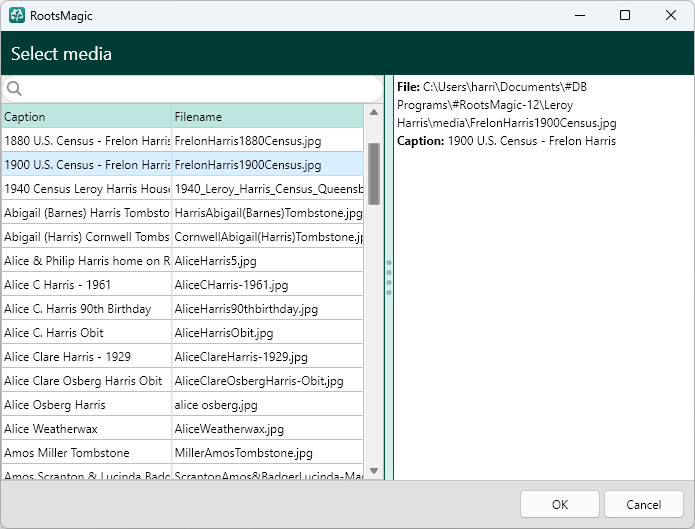Click filename 1940_Leroy_Harris_Census_Queensb

269,189
